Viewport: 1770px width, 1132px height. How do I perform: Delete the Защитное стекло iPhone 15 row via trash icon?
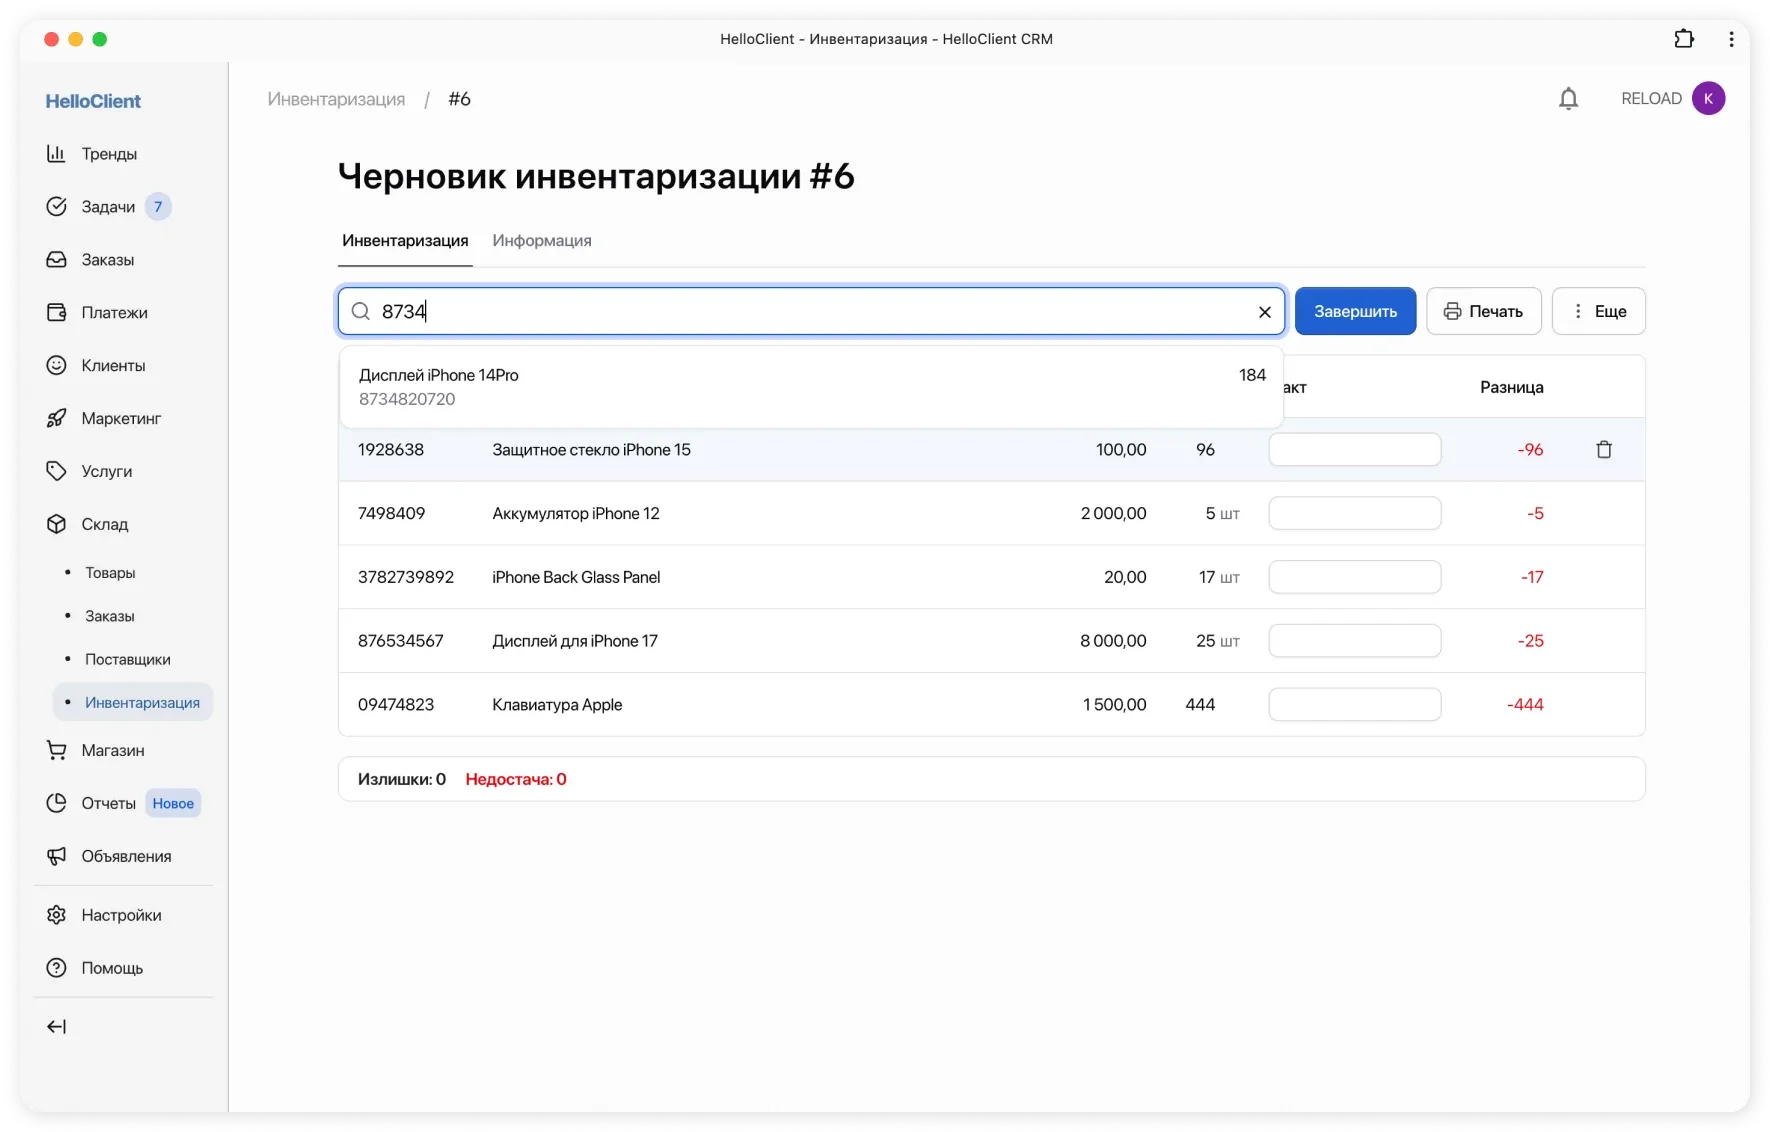(x=1604, y=449)
